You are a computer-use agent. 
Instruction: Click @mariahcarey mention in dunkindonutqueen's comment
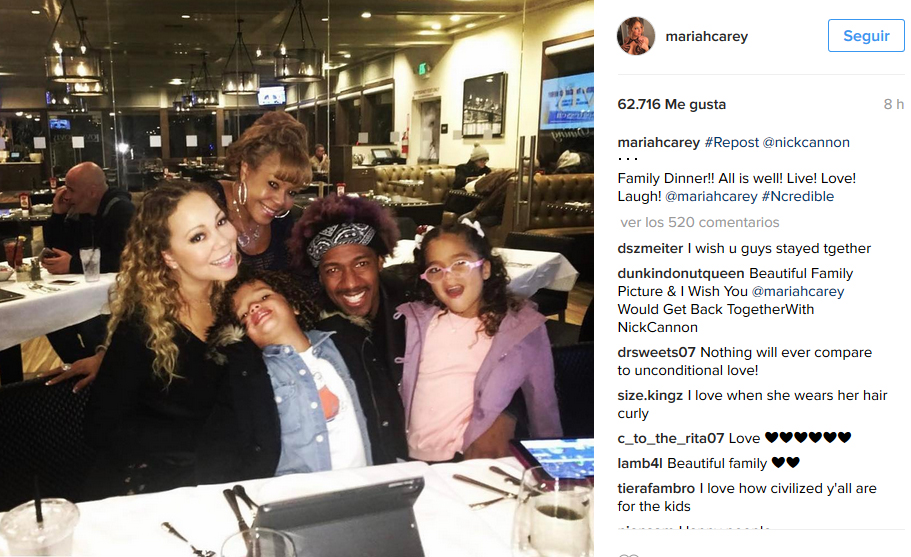[798, 292]
